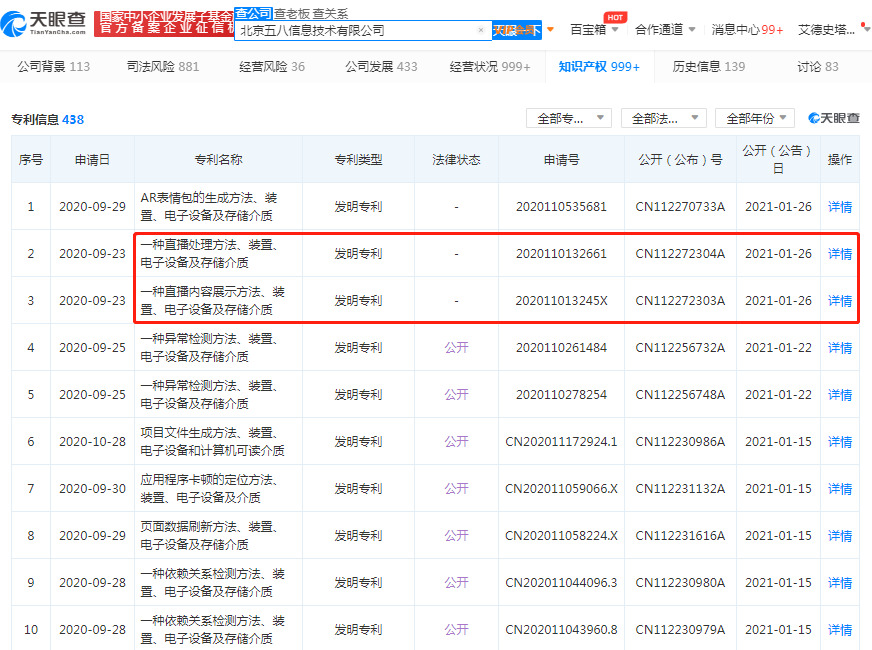Switch to 司法风险 tab
This screenshot has height=650, width=872.
162,67
